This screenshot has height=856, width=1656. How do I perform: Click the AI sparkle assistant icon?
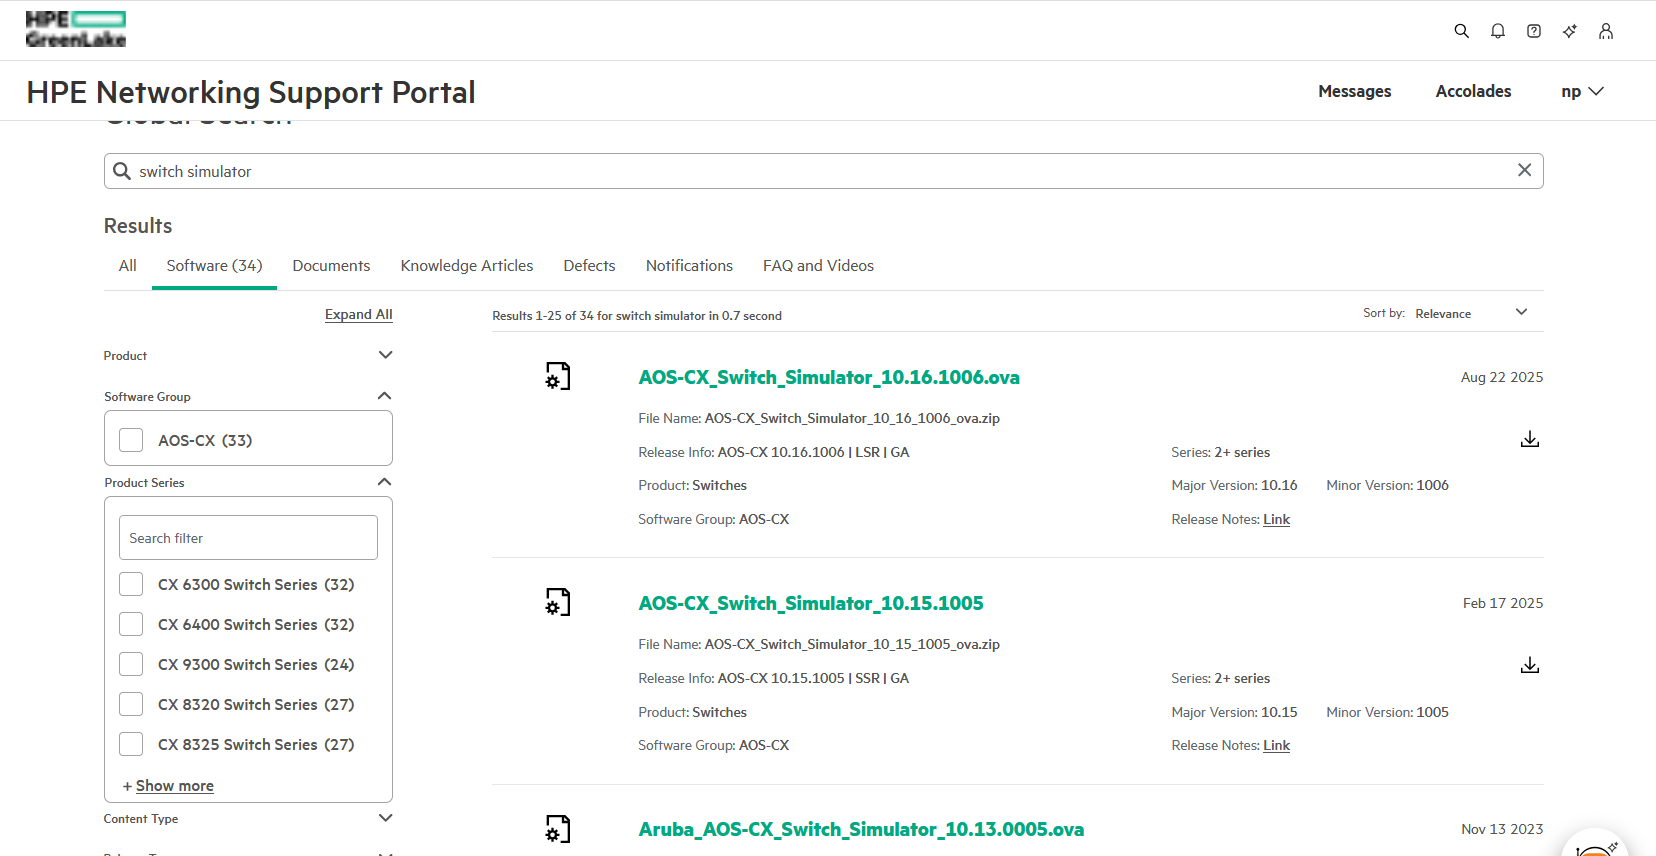[1569, 31]
